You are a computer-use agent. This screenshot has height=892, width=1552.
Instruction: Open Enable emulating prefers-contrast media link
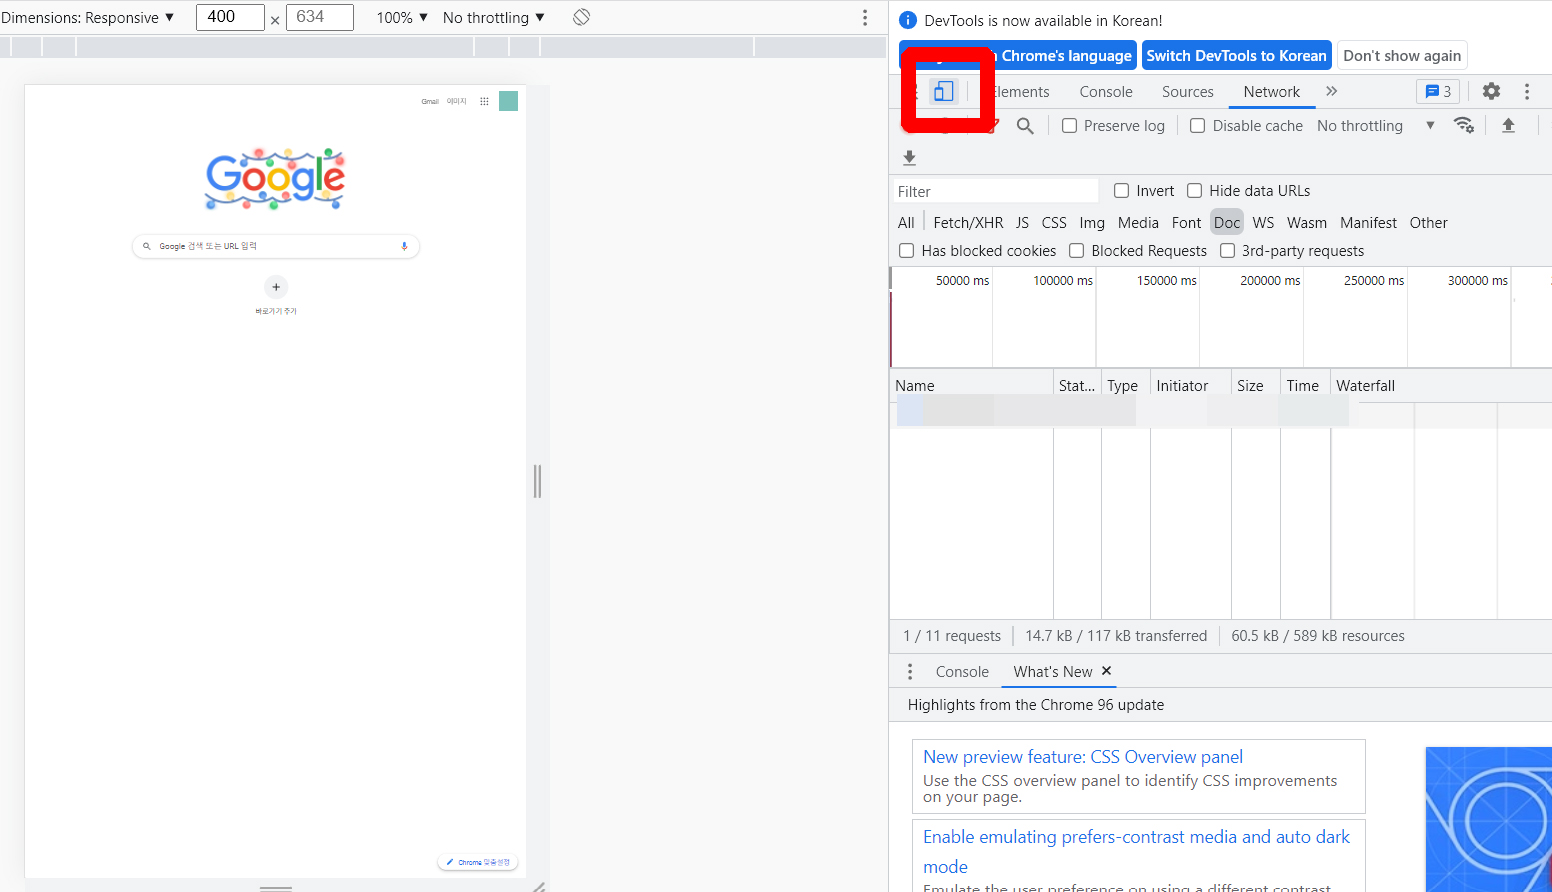point(1136,851)
